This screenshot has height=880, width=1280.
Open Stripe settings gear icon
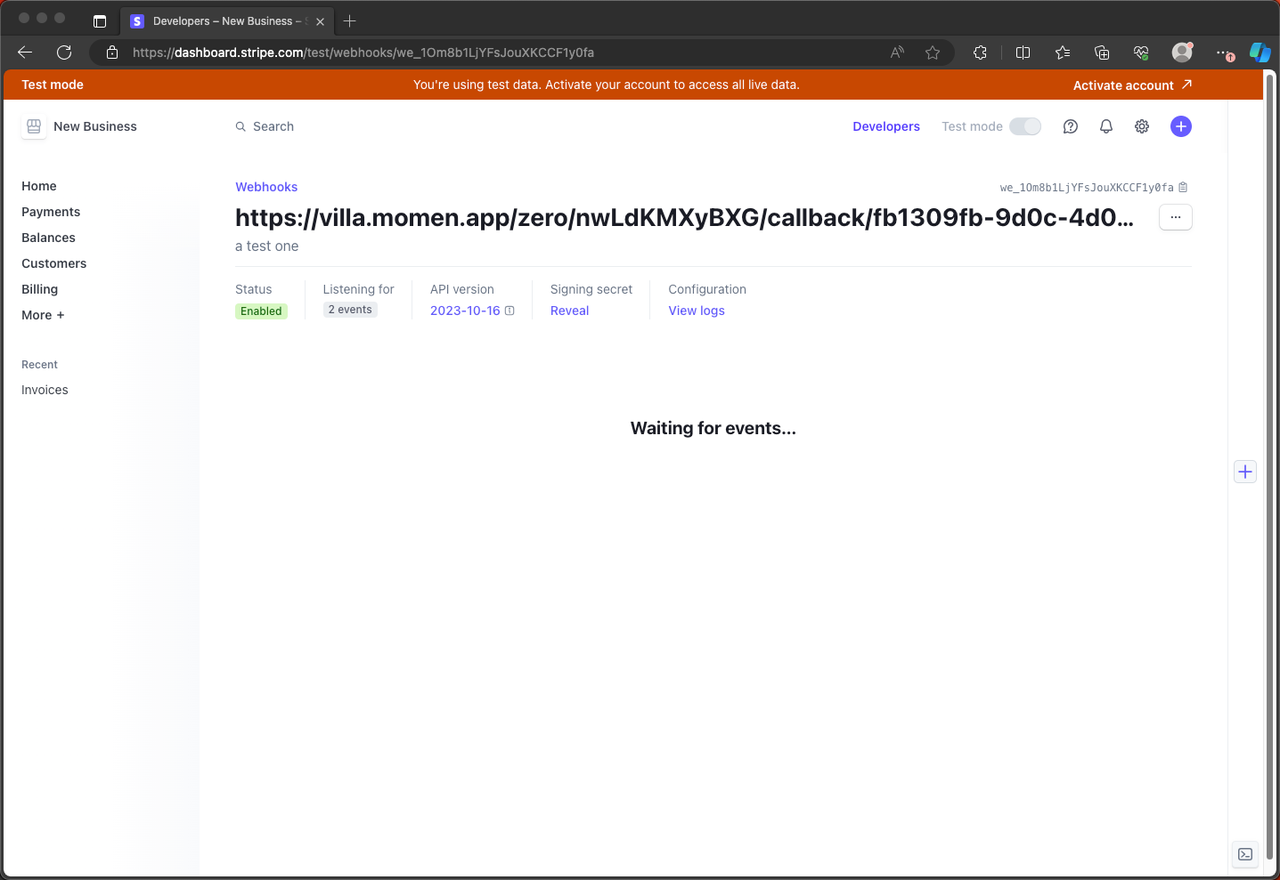click(1142, 126)
